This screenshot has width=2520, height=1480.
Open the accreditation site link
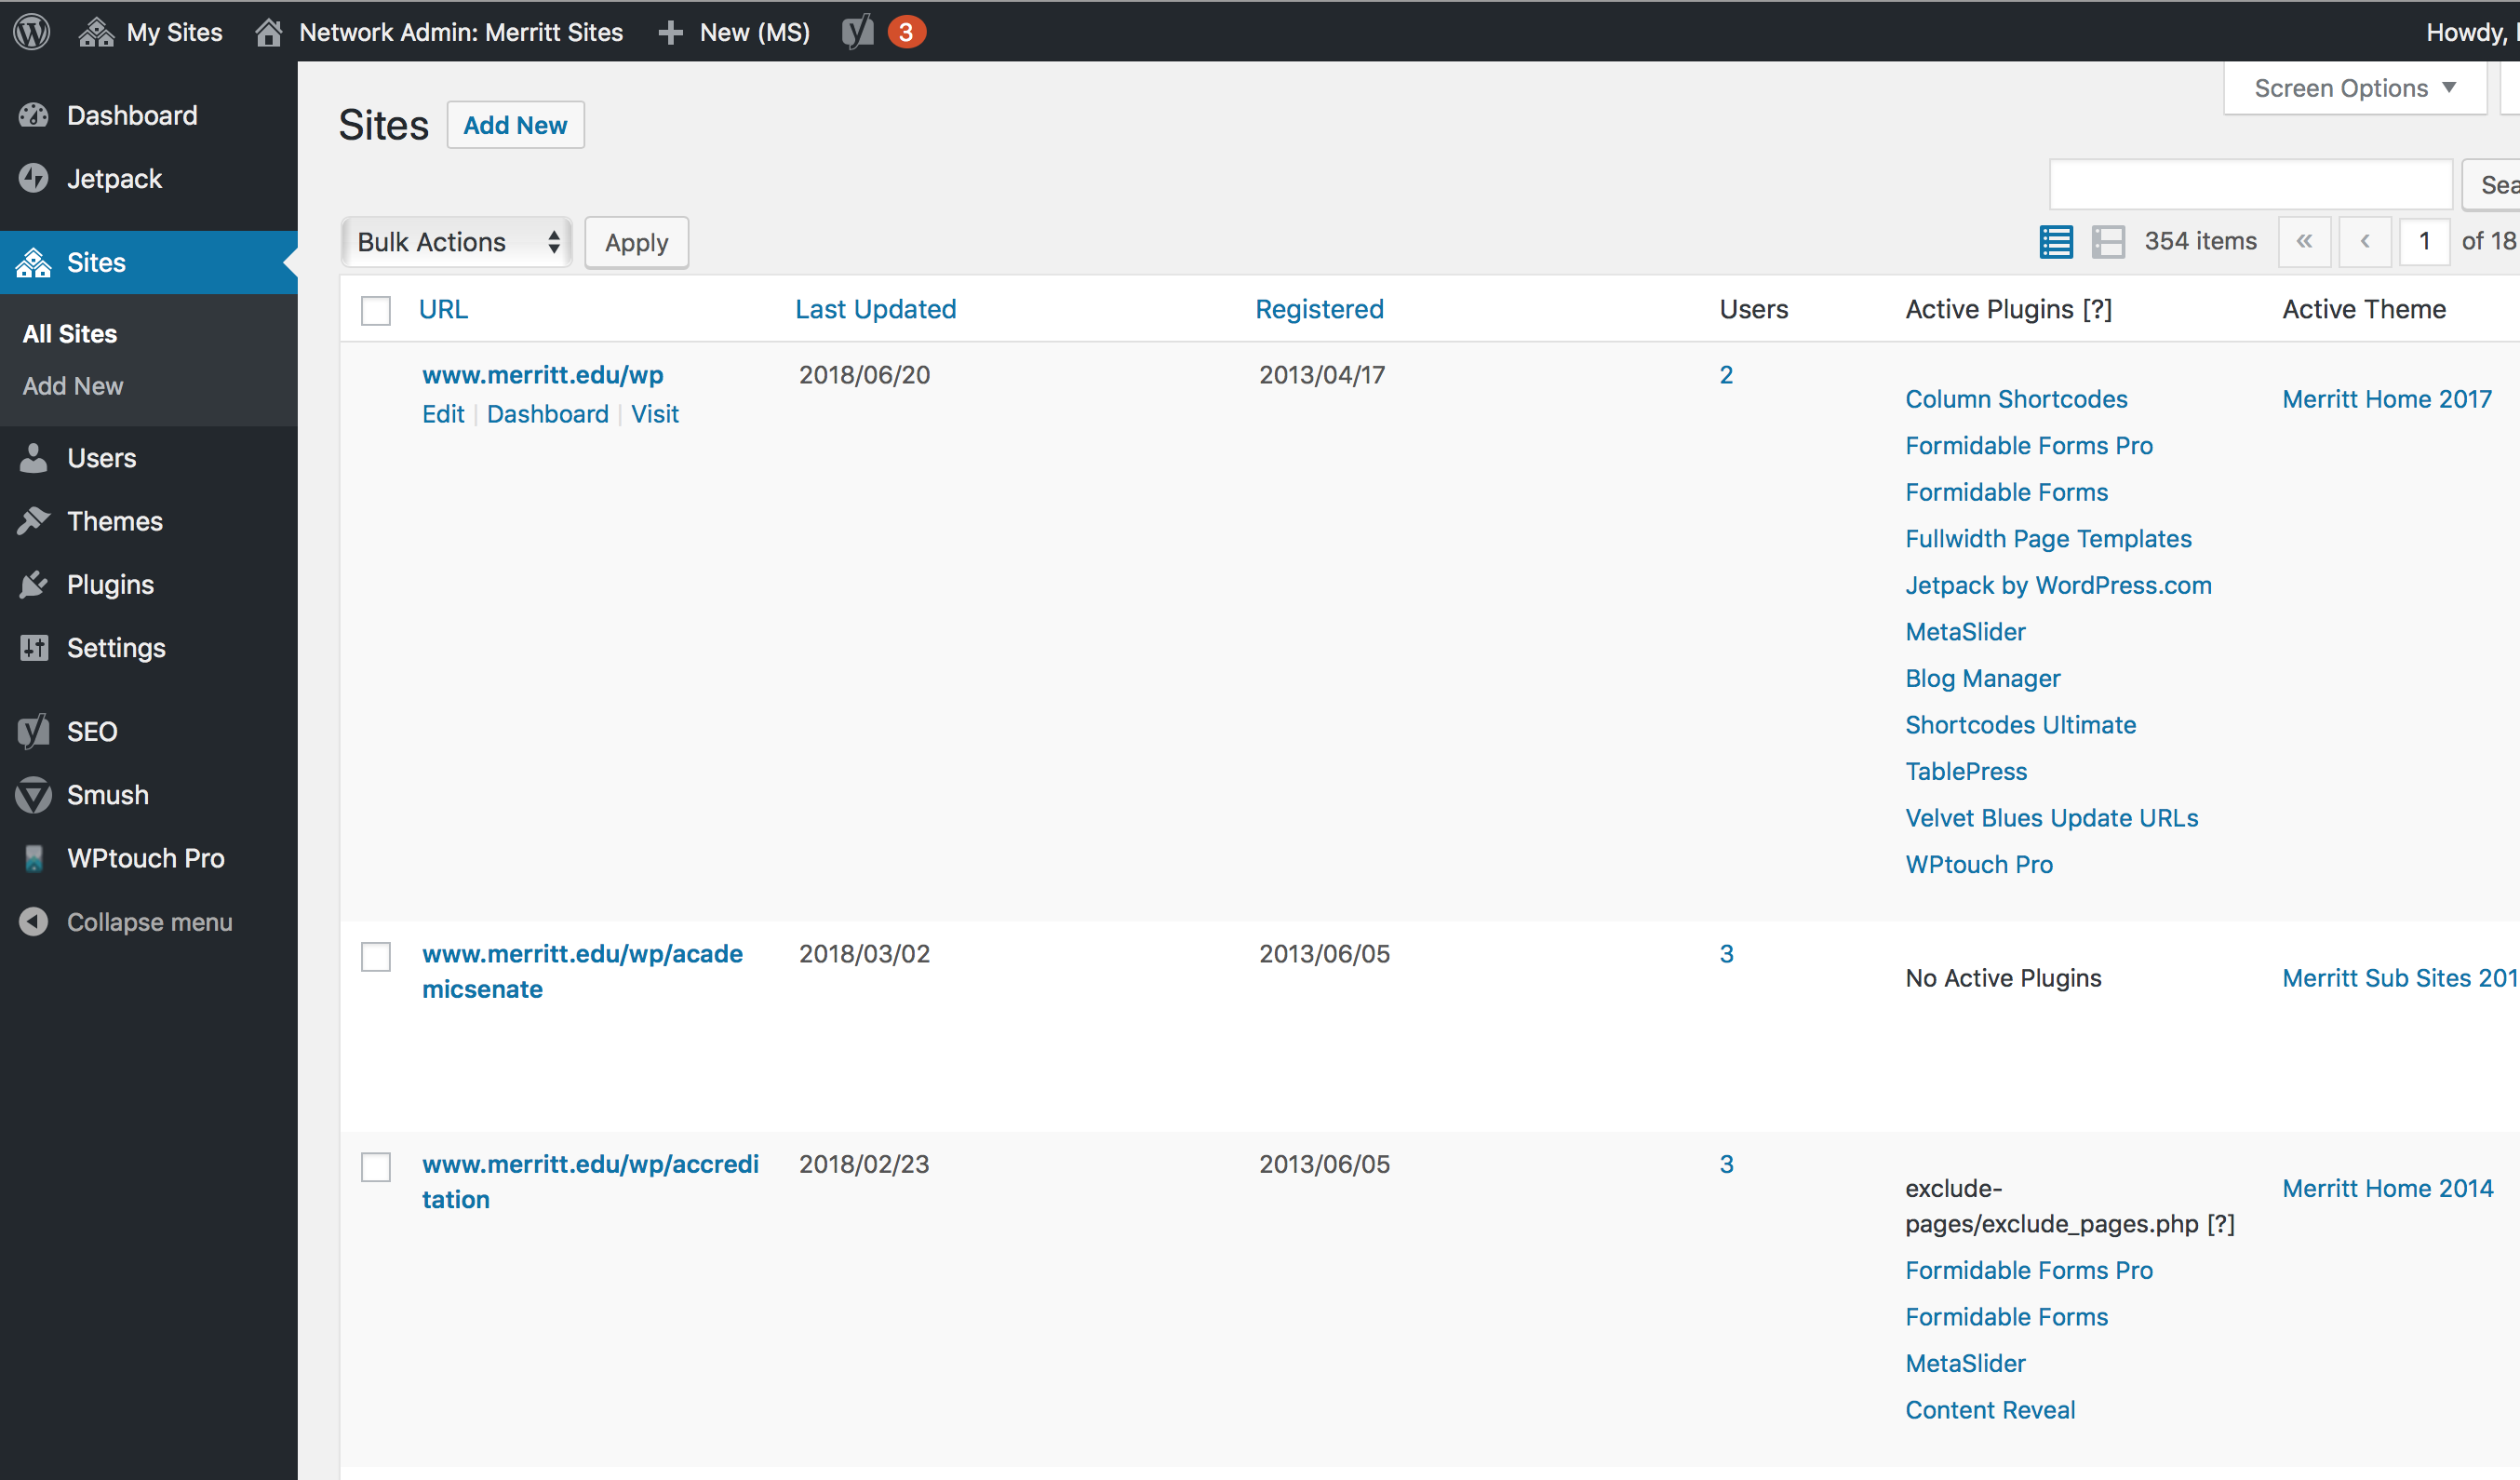[590, 1182]
